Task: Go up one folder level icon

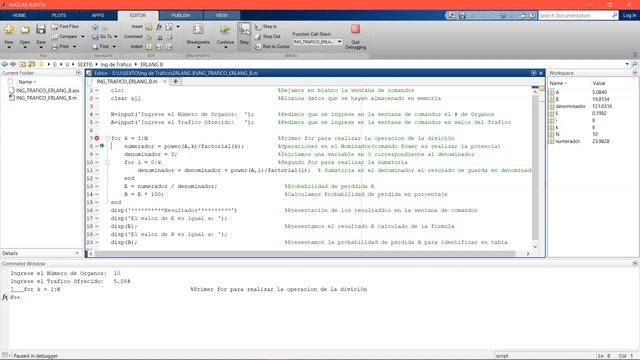Action: point(23,64)
